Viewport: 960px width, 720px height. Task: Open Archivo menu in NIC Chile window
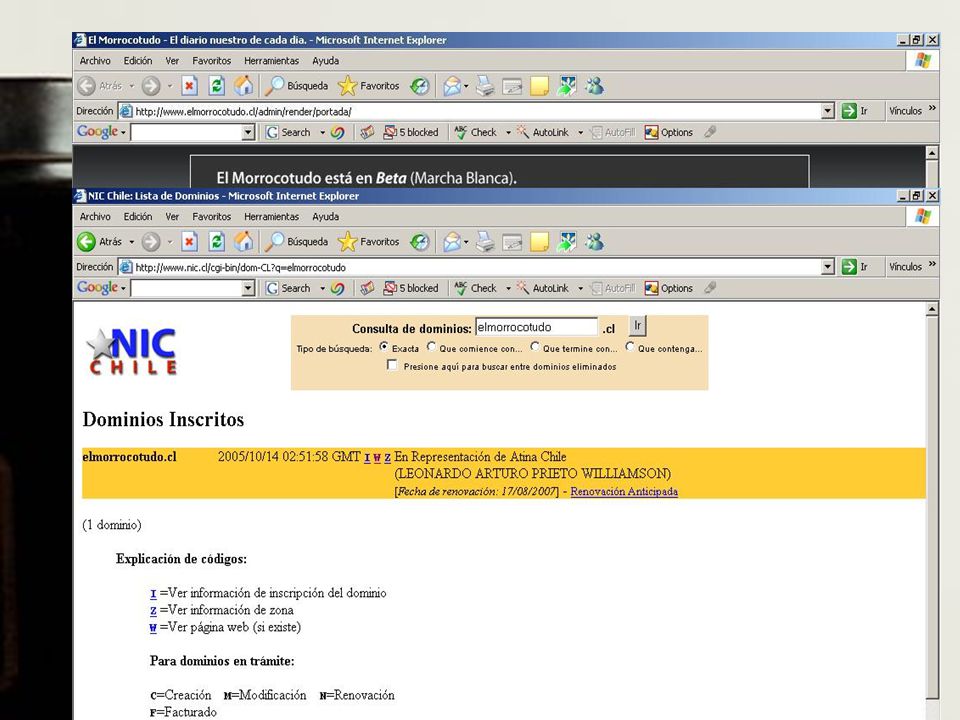pos(95,217)
